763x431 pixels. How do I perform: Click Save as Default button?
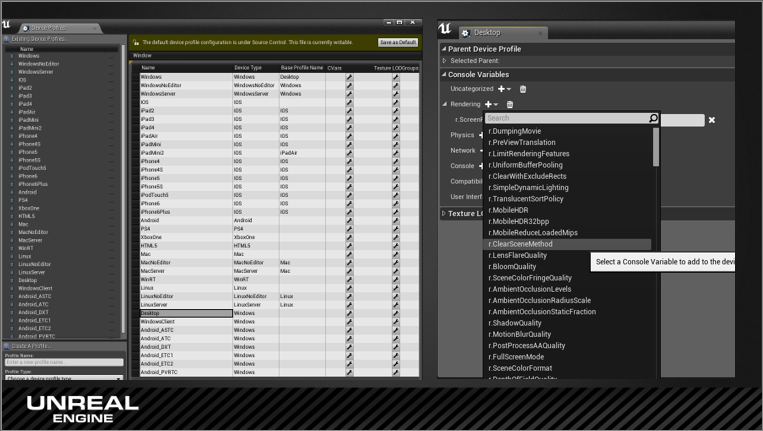click(x=398, y=43)
